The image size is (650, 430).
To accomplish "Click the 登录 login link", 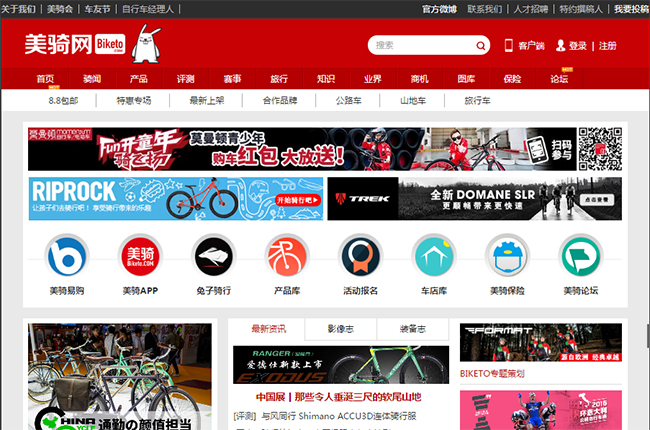I will tap(578, 46).
